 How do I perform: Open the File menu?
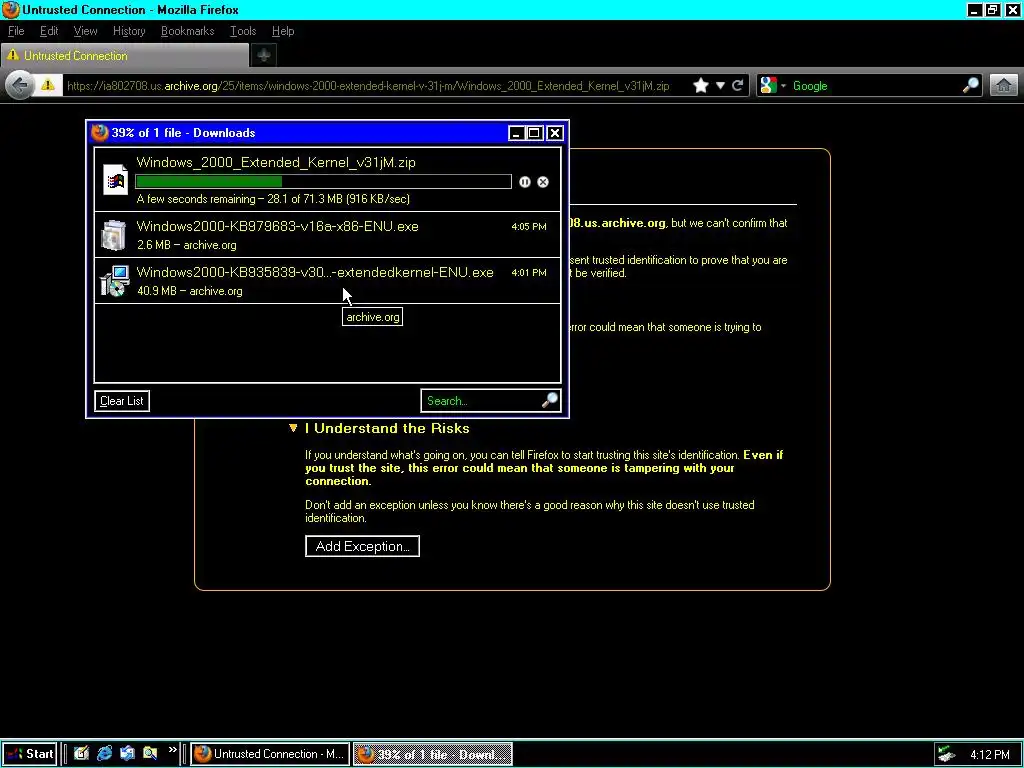coord(16,31)
